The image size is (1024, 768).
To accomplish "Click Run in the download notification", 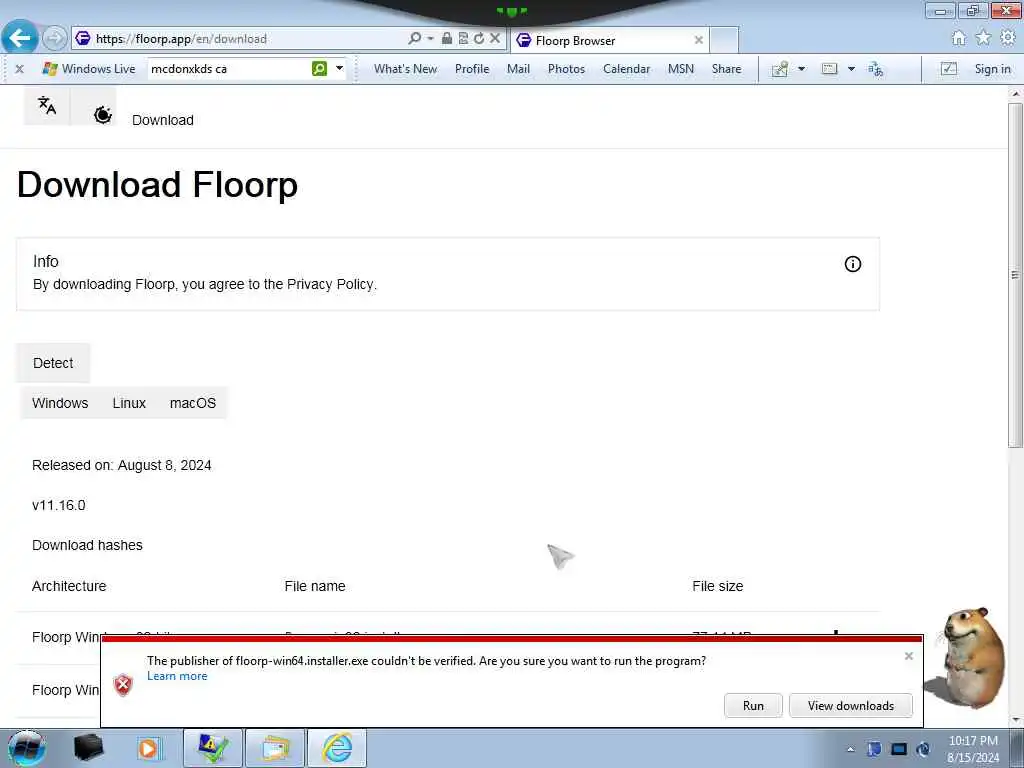I will 753,706.
